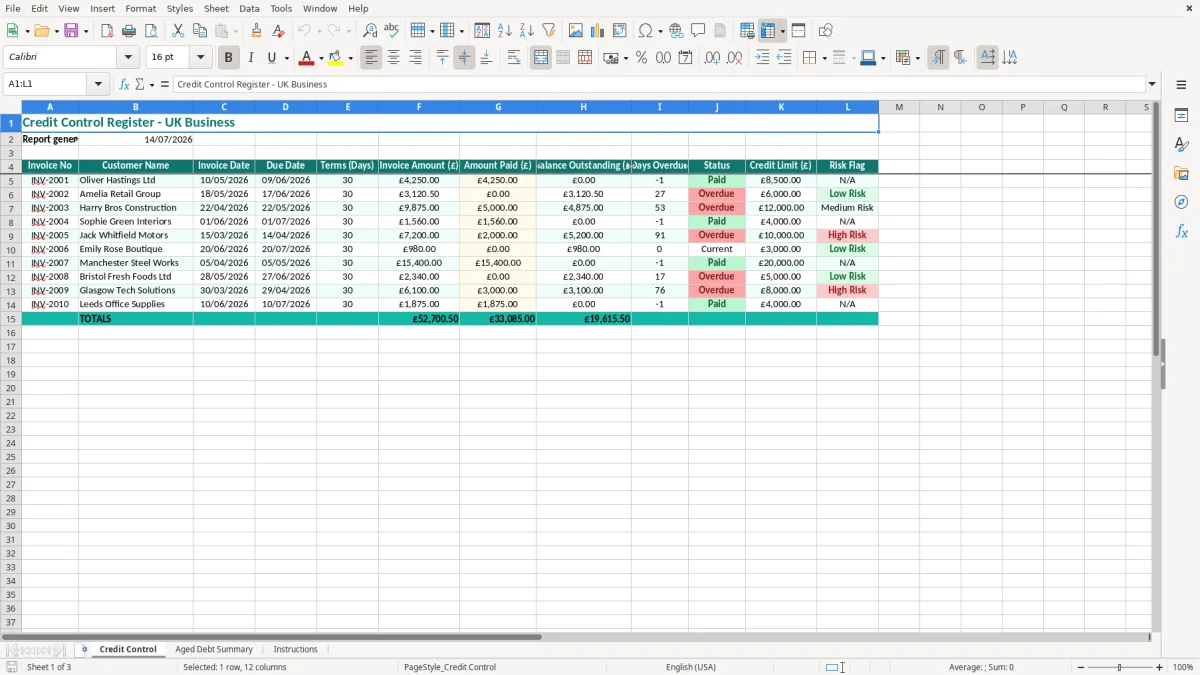
Task: Cut the selected cells
Action: [178, 31]
